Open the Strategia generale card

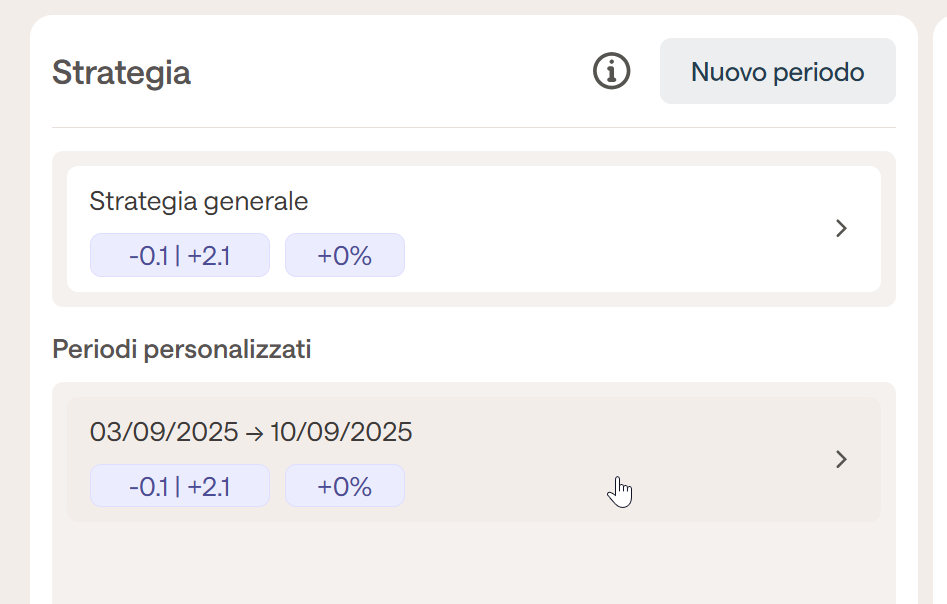pyautogui.click(x=474, y=229)
